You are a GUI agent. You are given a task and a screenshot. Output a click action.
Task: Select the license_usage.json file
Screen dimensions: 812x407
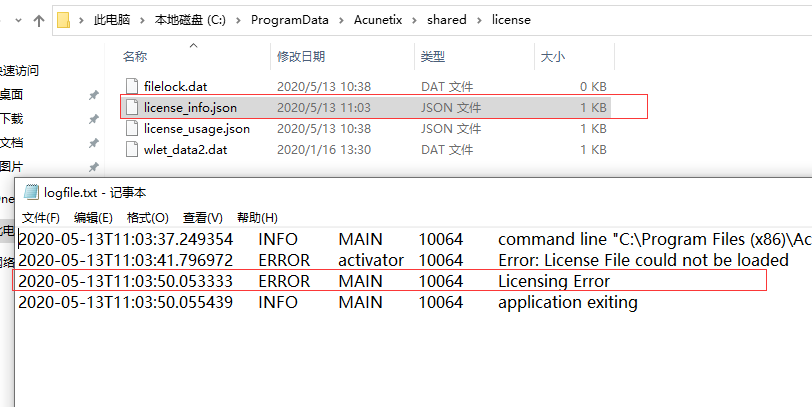[x=196, y=128]
